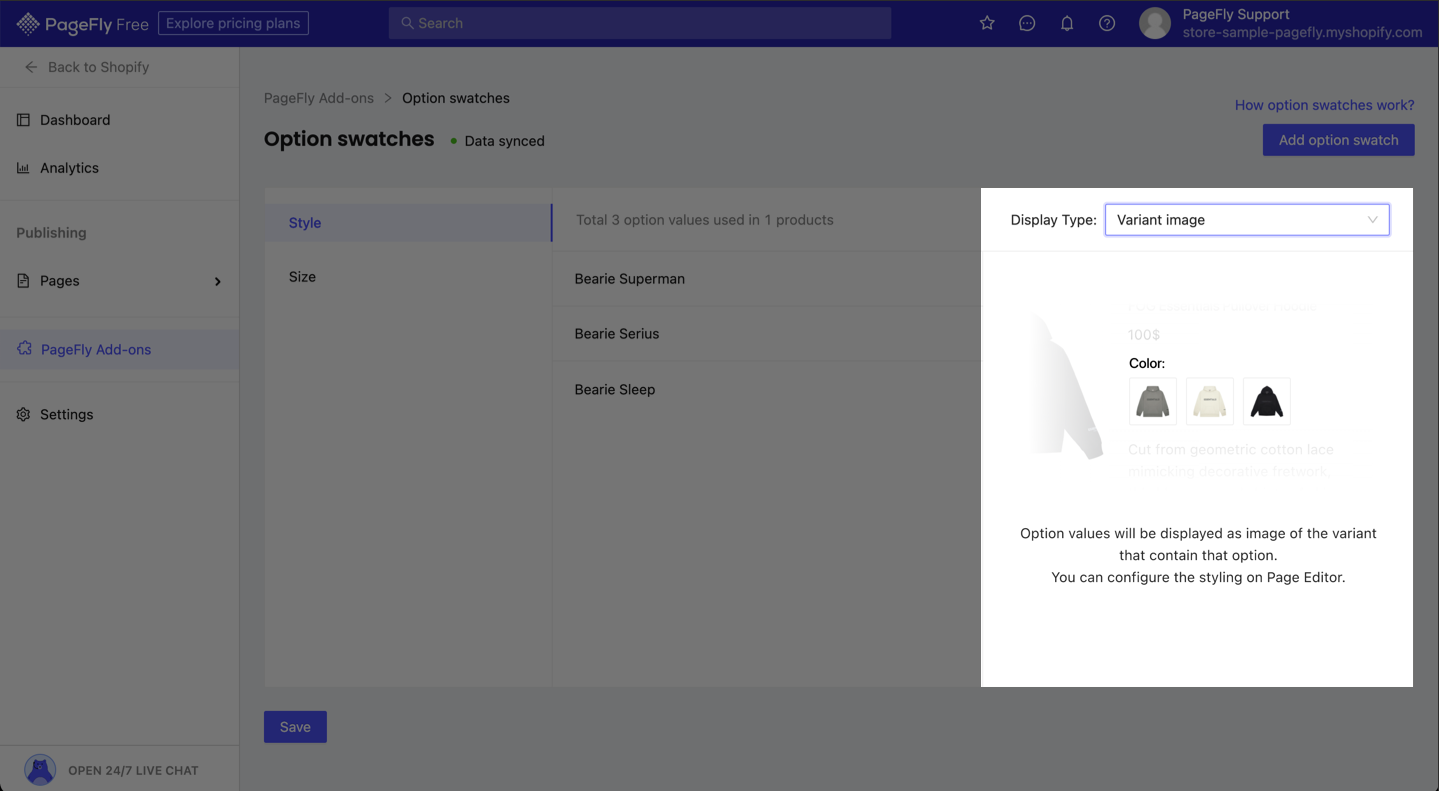Click Total 3 option values summary text
The image size is (1439, 791).
tap(704, 220)
